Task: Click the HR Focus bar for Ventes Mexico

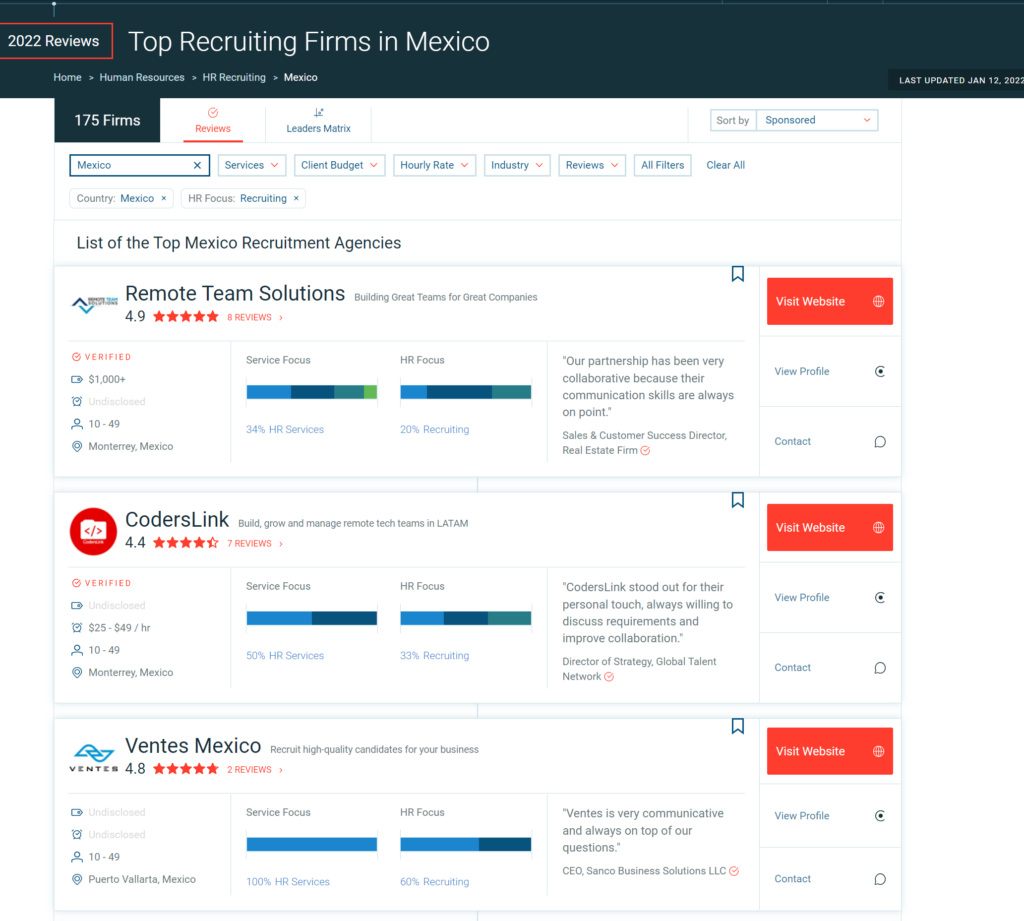Action: click(466, 844)
